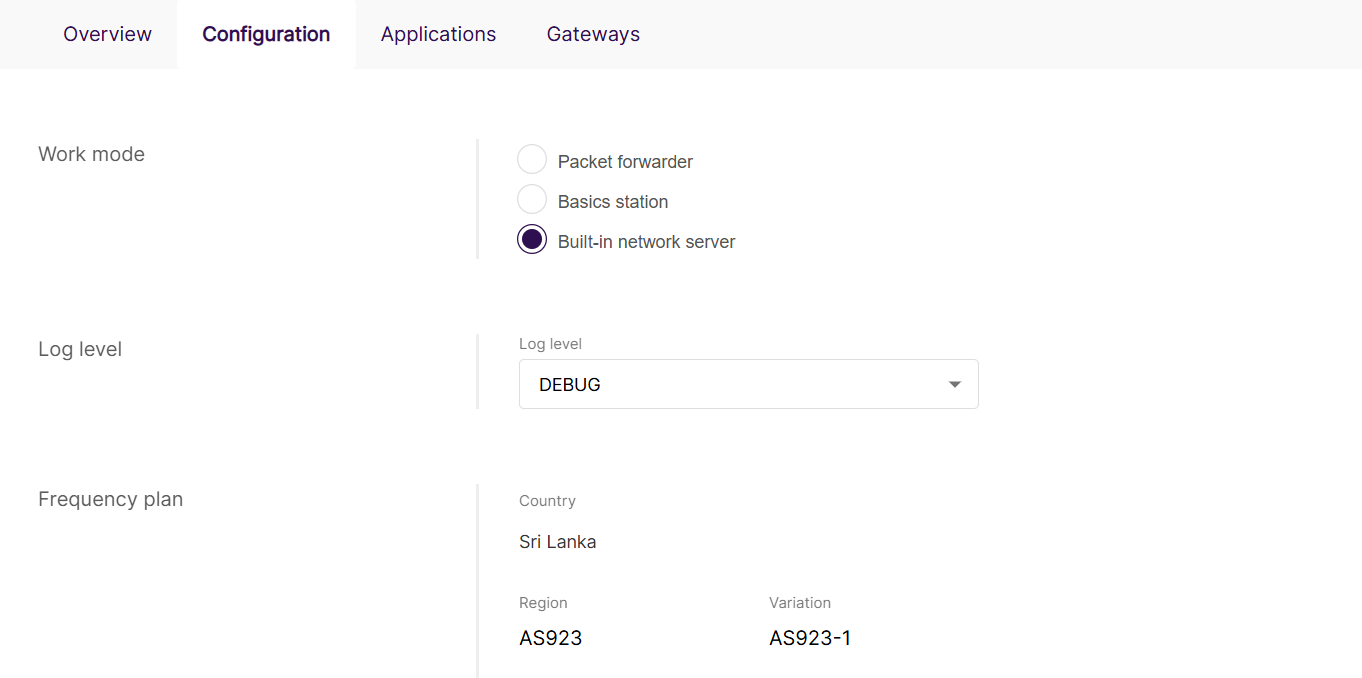Click the Sri Lanka country value
This screenshot has width=1362, height=678.
(557, 542)
